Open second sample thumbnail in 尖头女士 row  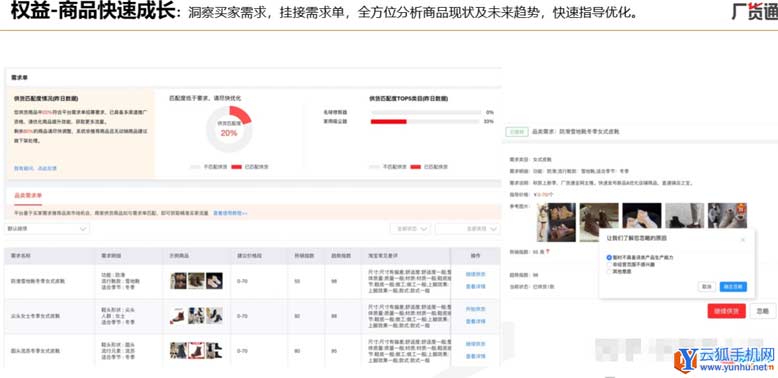(196, 315)
